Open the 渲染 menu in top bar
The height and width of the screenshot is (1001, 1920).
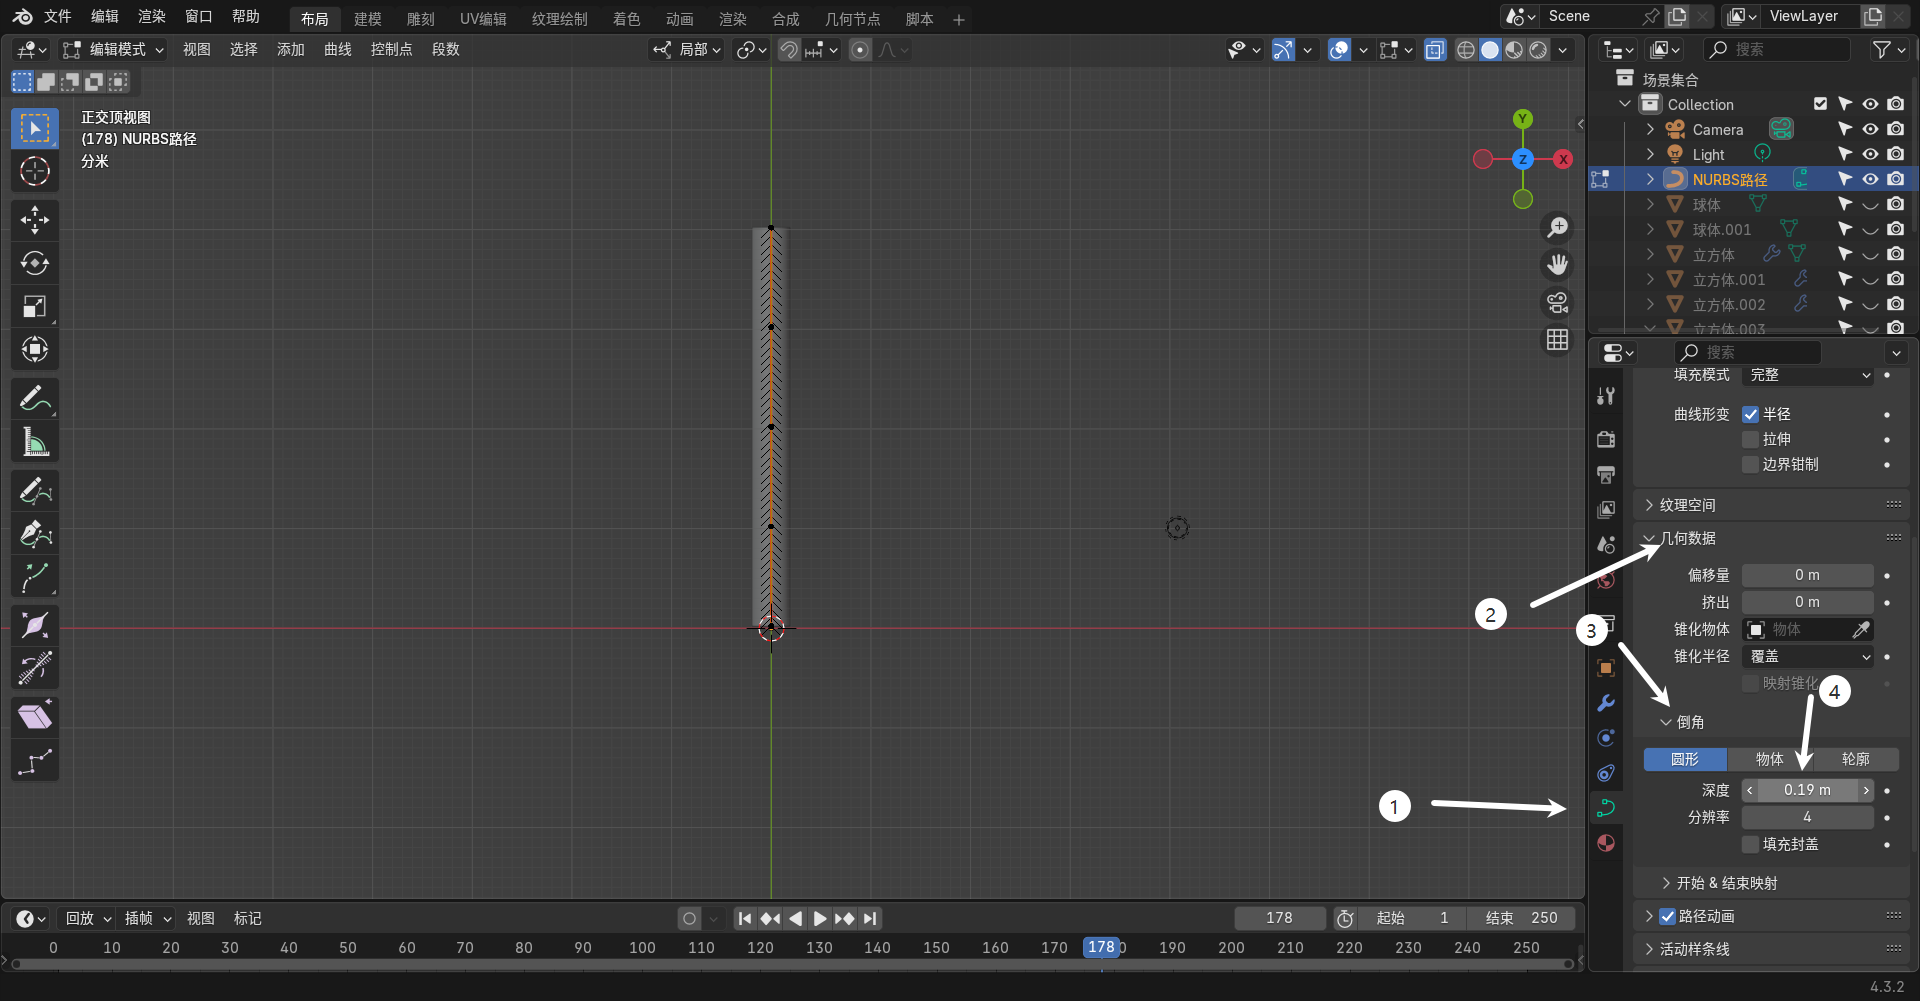(151, 16)
